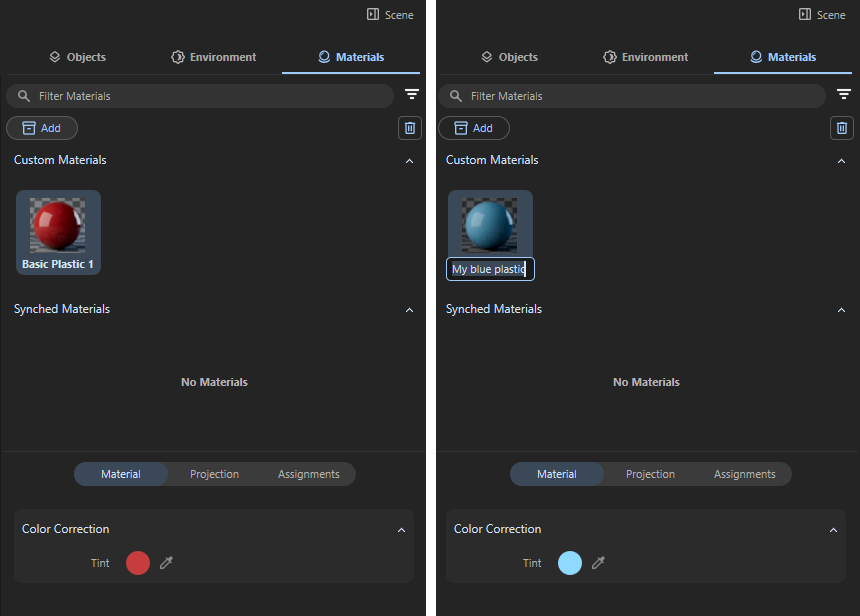Open the Environment tab

213,57
